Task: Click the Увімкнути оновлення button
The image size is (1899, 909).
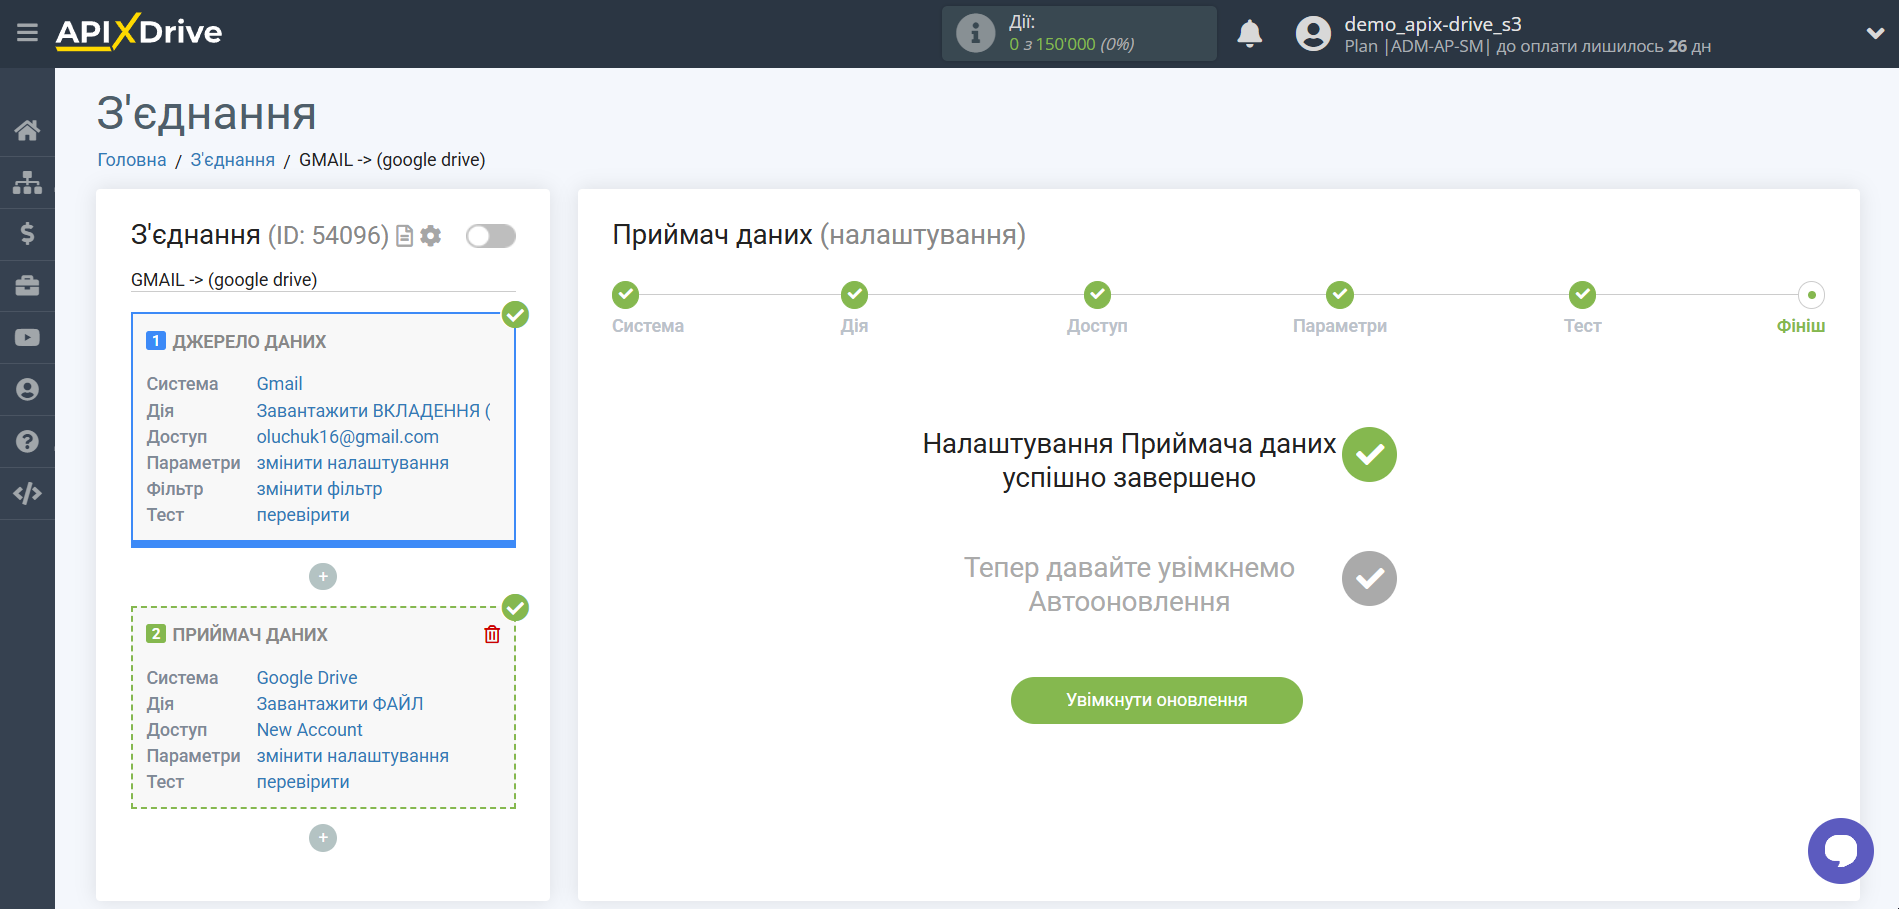Action: point(1156,700)
